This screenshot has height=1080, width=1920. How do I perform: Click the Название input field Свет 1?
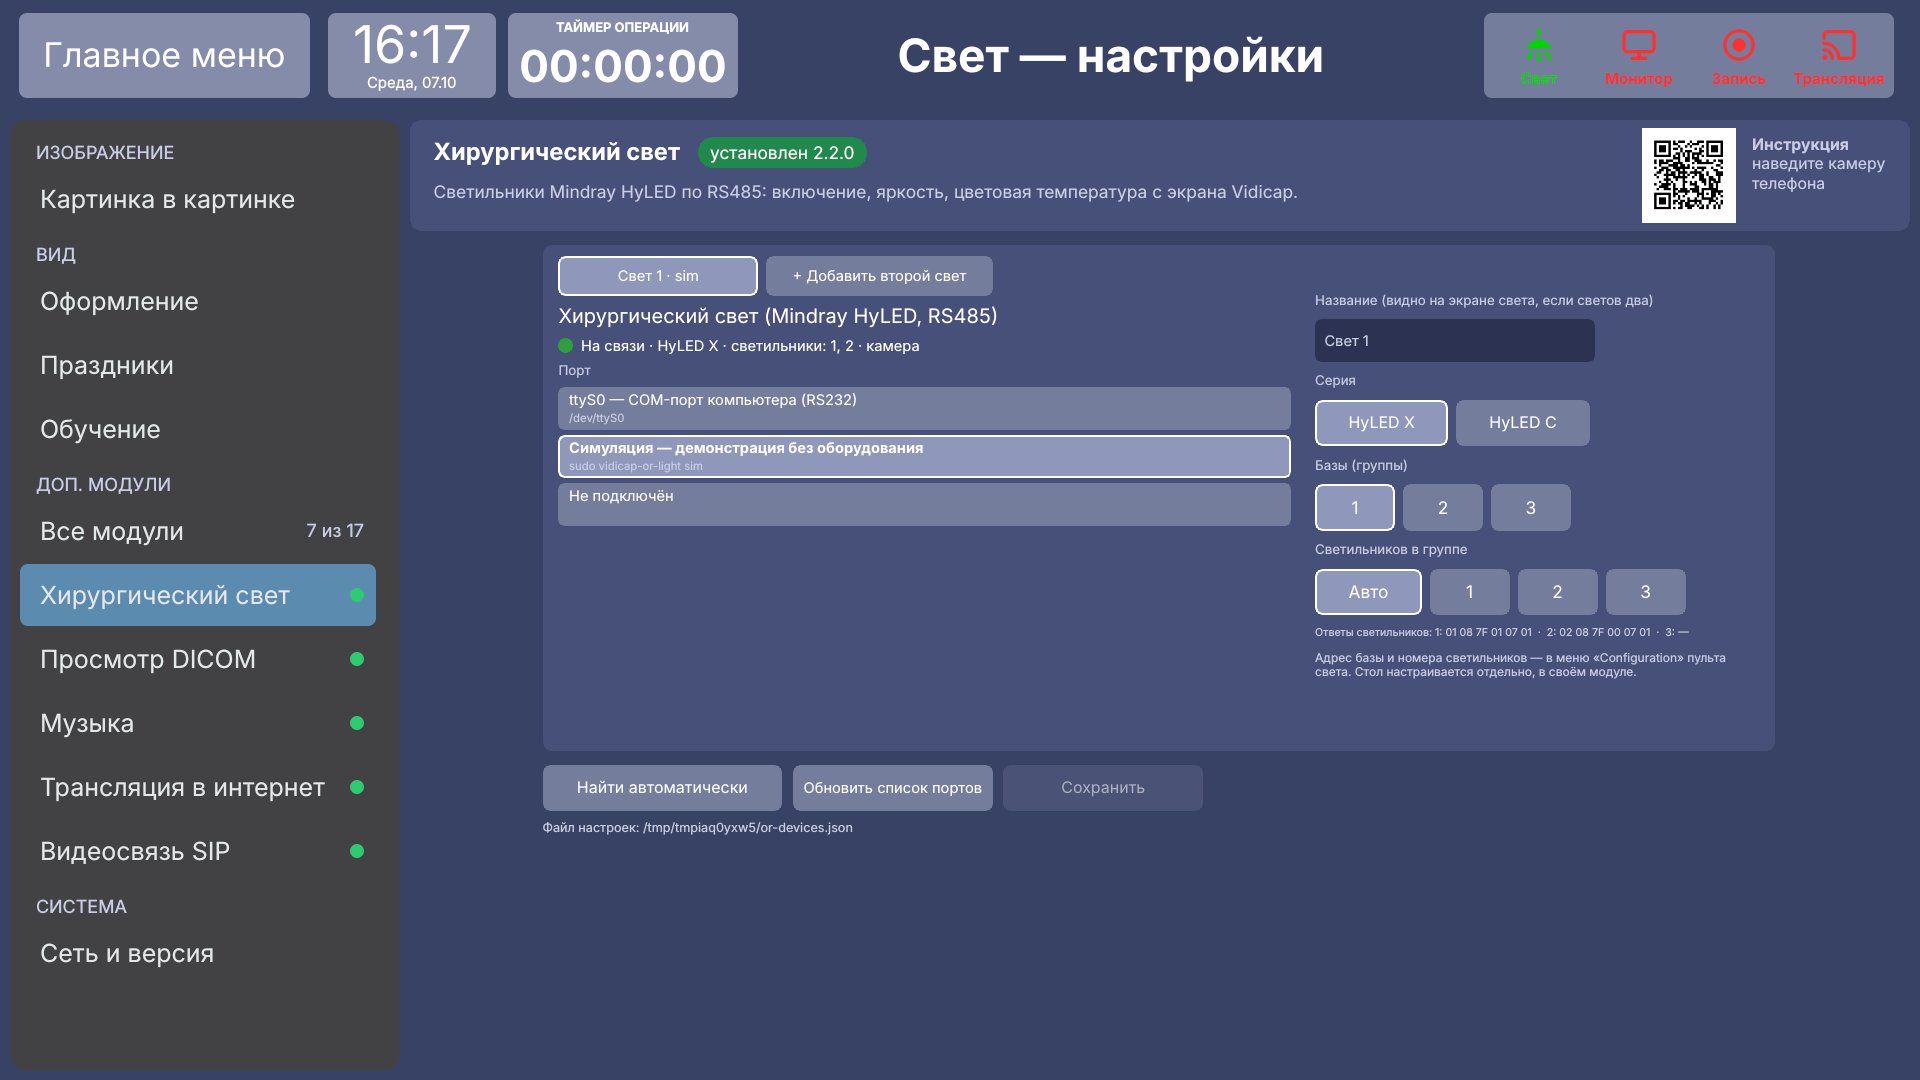click(1454, 341)
